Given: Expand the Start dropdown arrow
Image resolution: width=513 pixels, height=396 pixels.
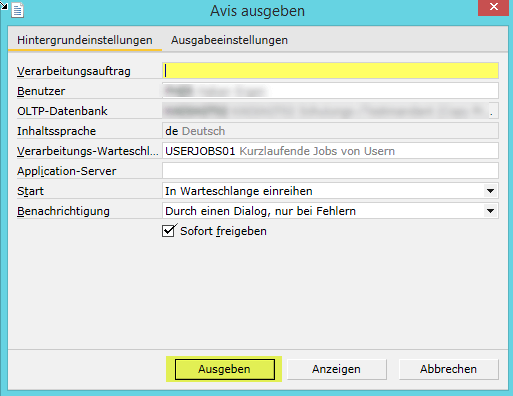Looking at the screenshot, I should [x=490, y=191].
